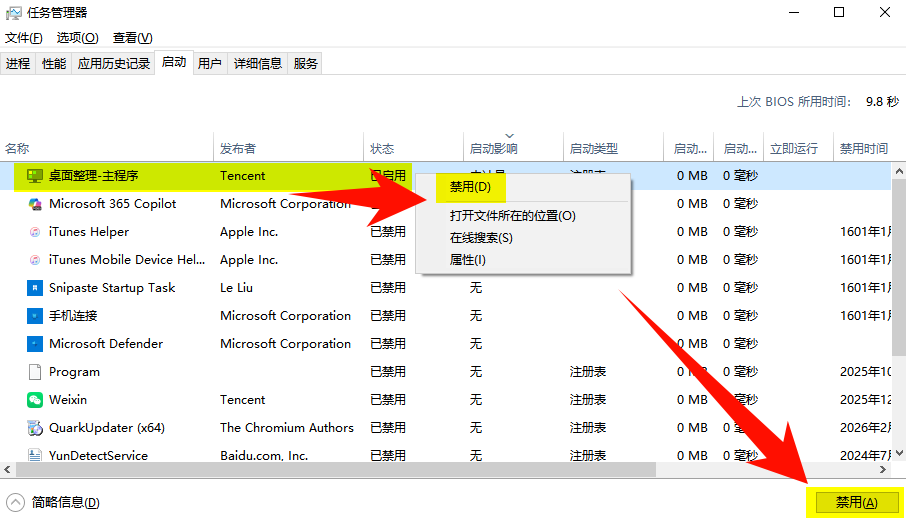Screen dimensions: 906x524
Task: Choose 禁用(D) in context menu
Action: [470, 187]
